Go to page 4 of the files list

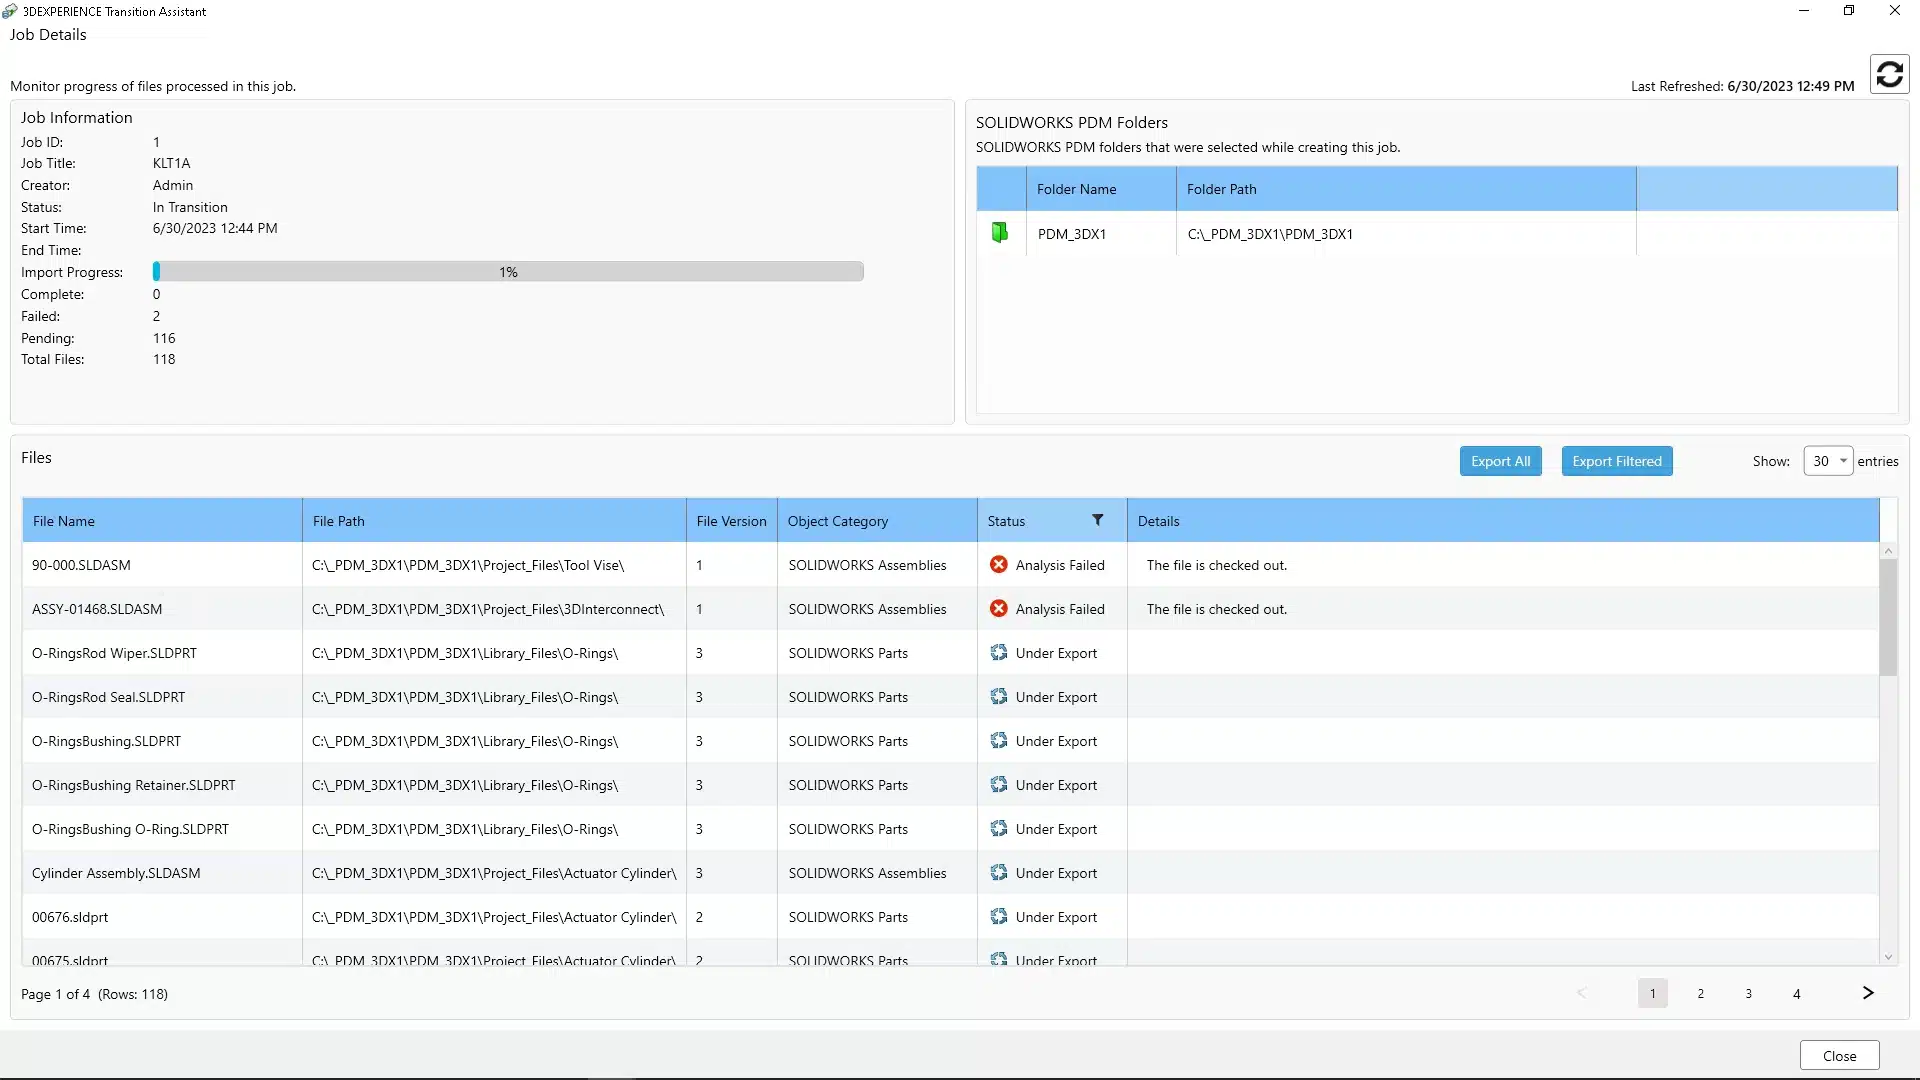1797,993
